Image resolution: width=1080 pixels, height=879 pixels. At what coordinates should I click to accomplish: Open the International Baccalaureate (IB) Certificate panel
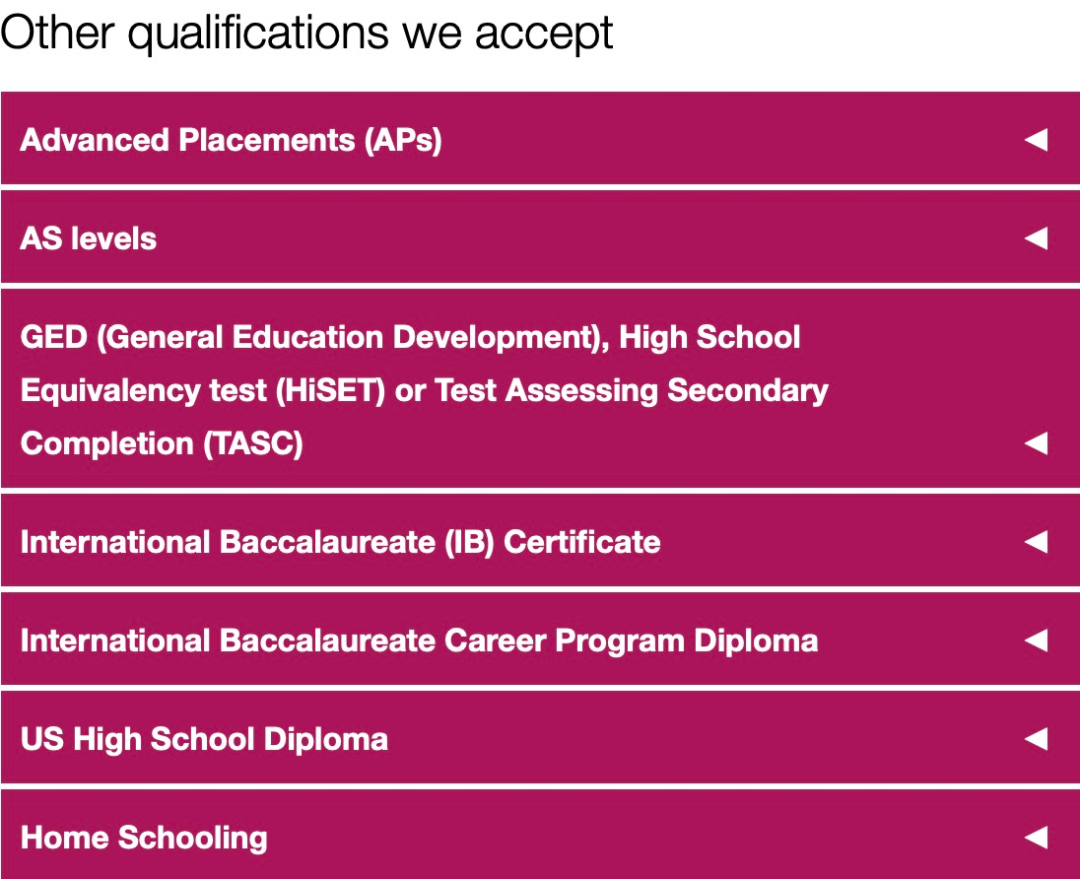540,541
